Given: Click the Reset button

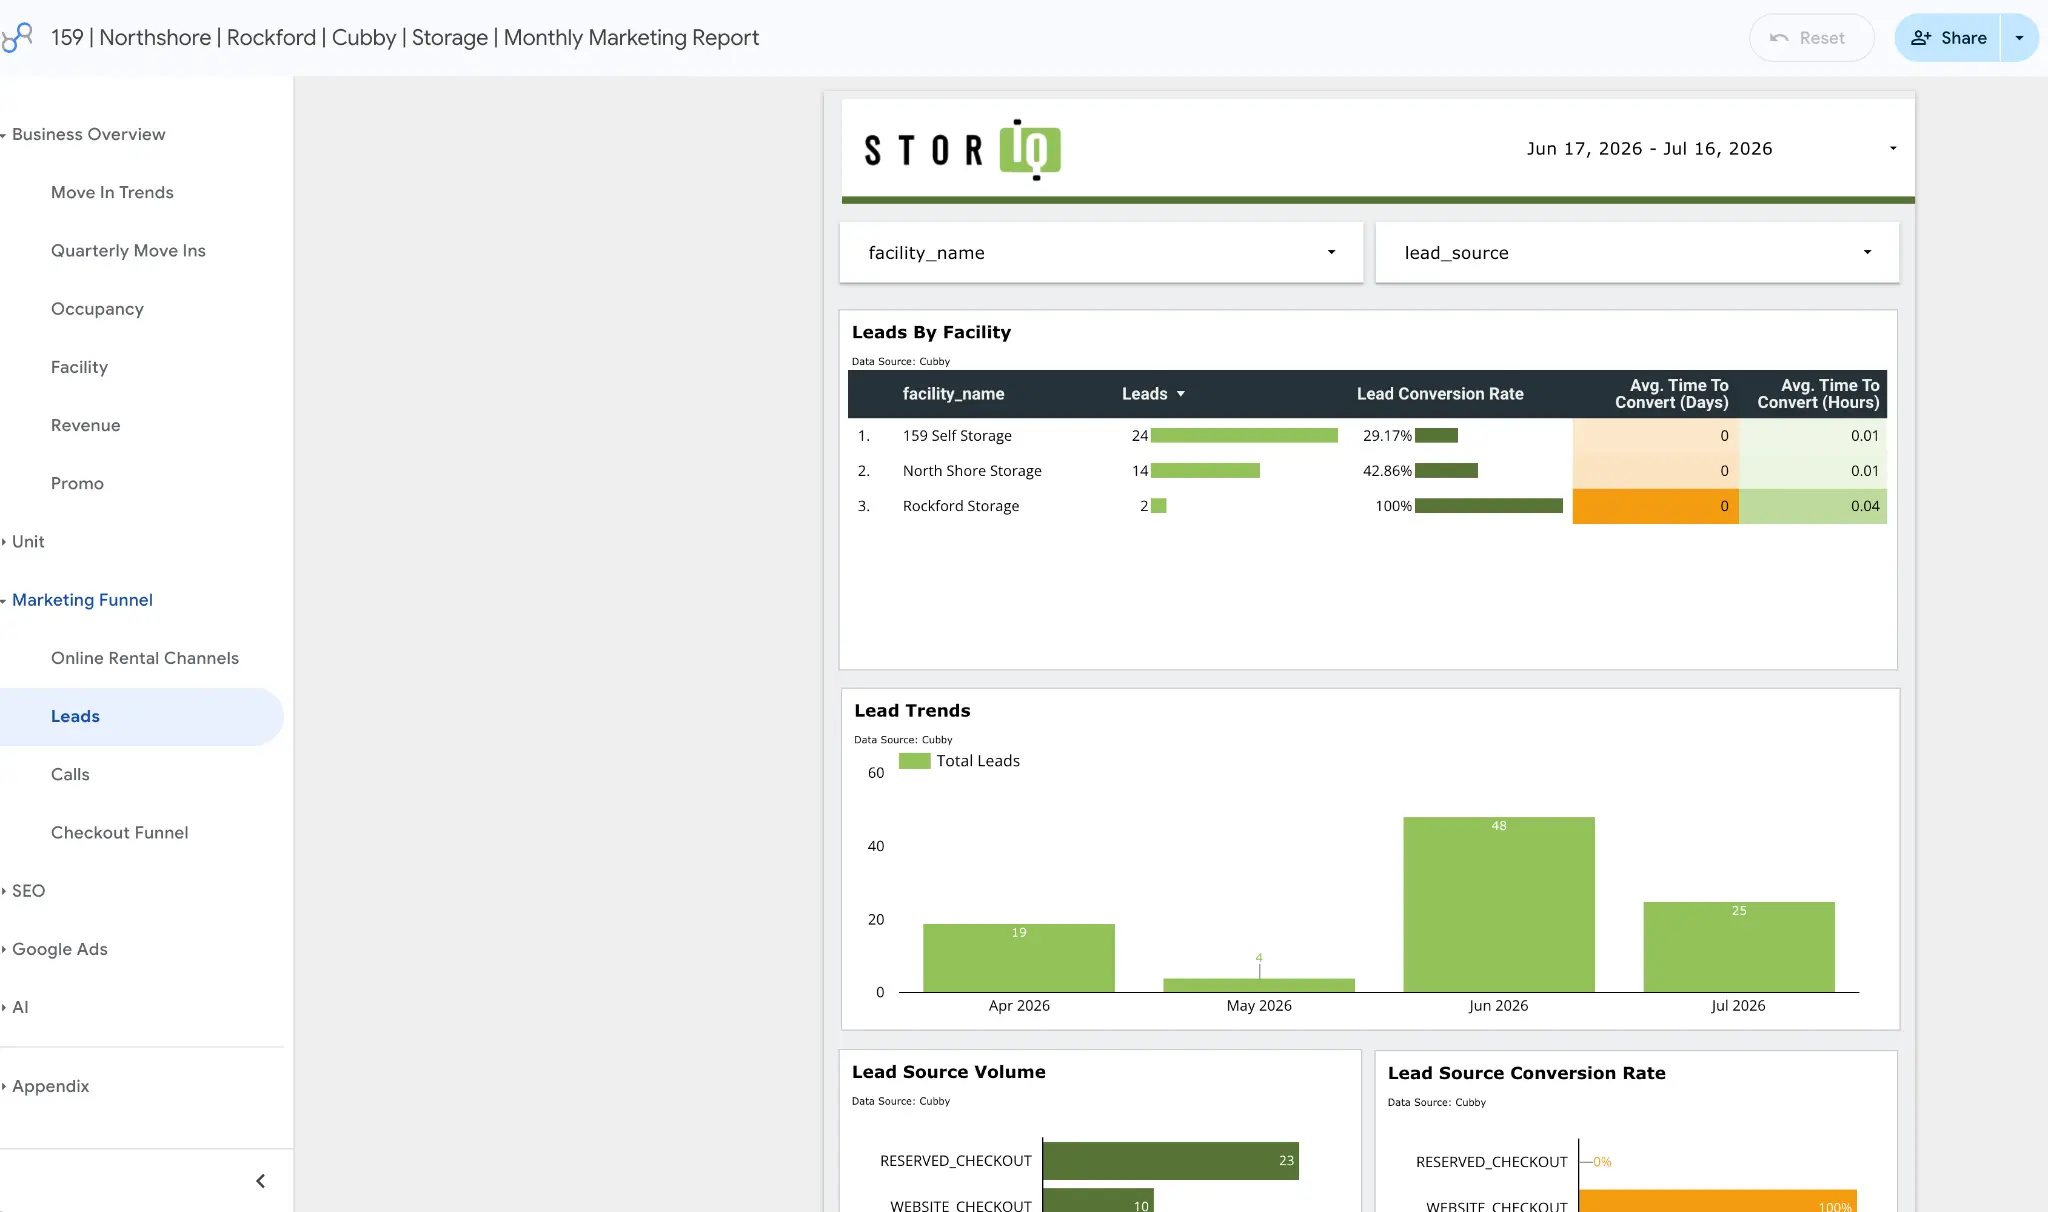Looking at the screenshot, I should click(x=1811, y=38).
